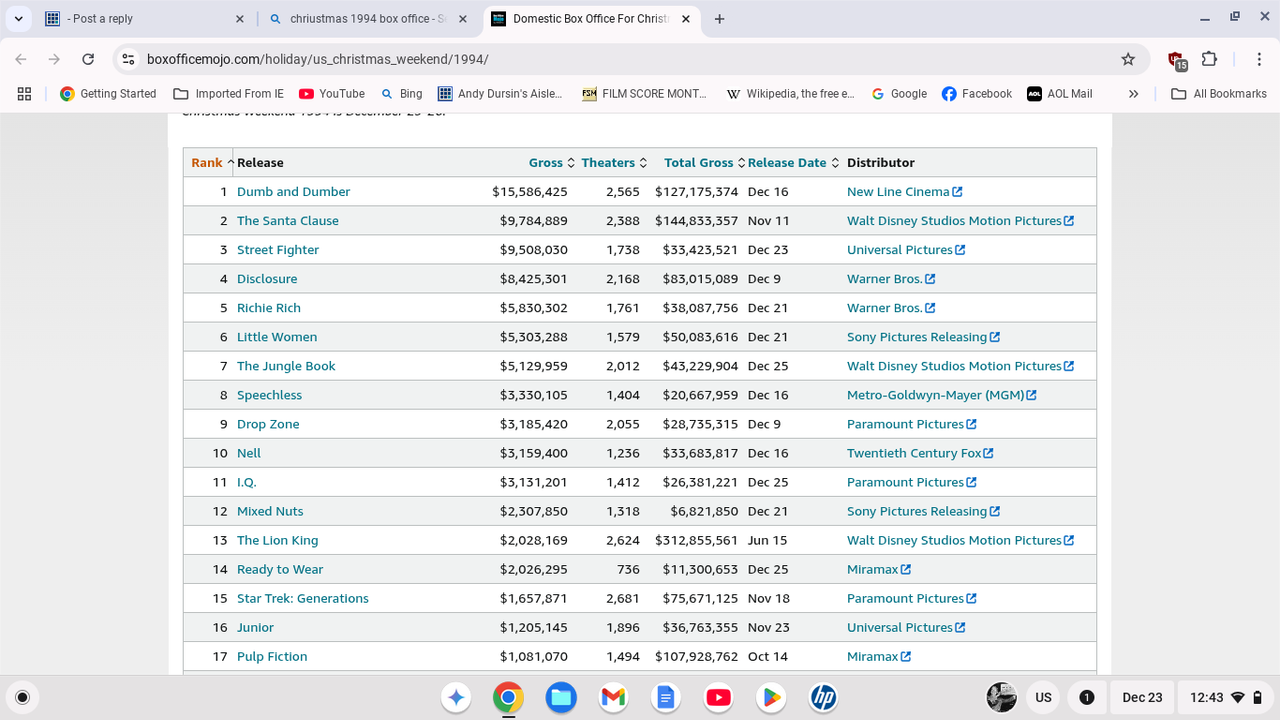1280x720 pixels.
Task: Open new tab with plus button
Action: (719, 19)
